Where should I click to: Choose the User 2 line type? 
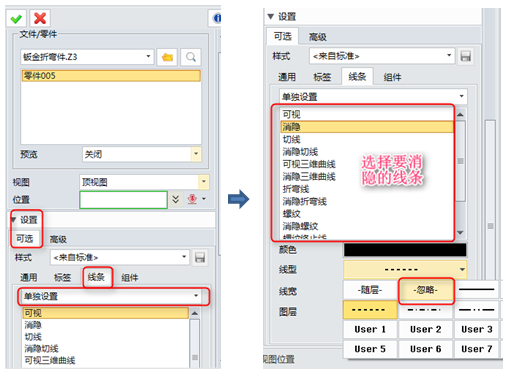click(x=426, y=329)
